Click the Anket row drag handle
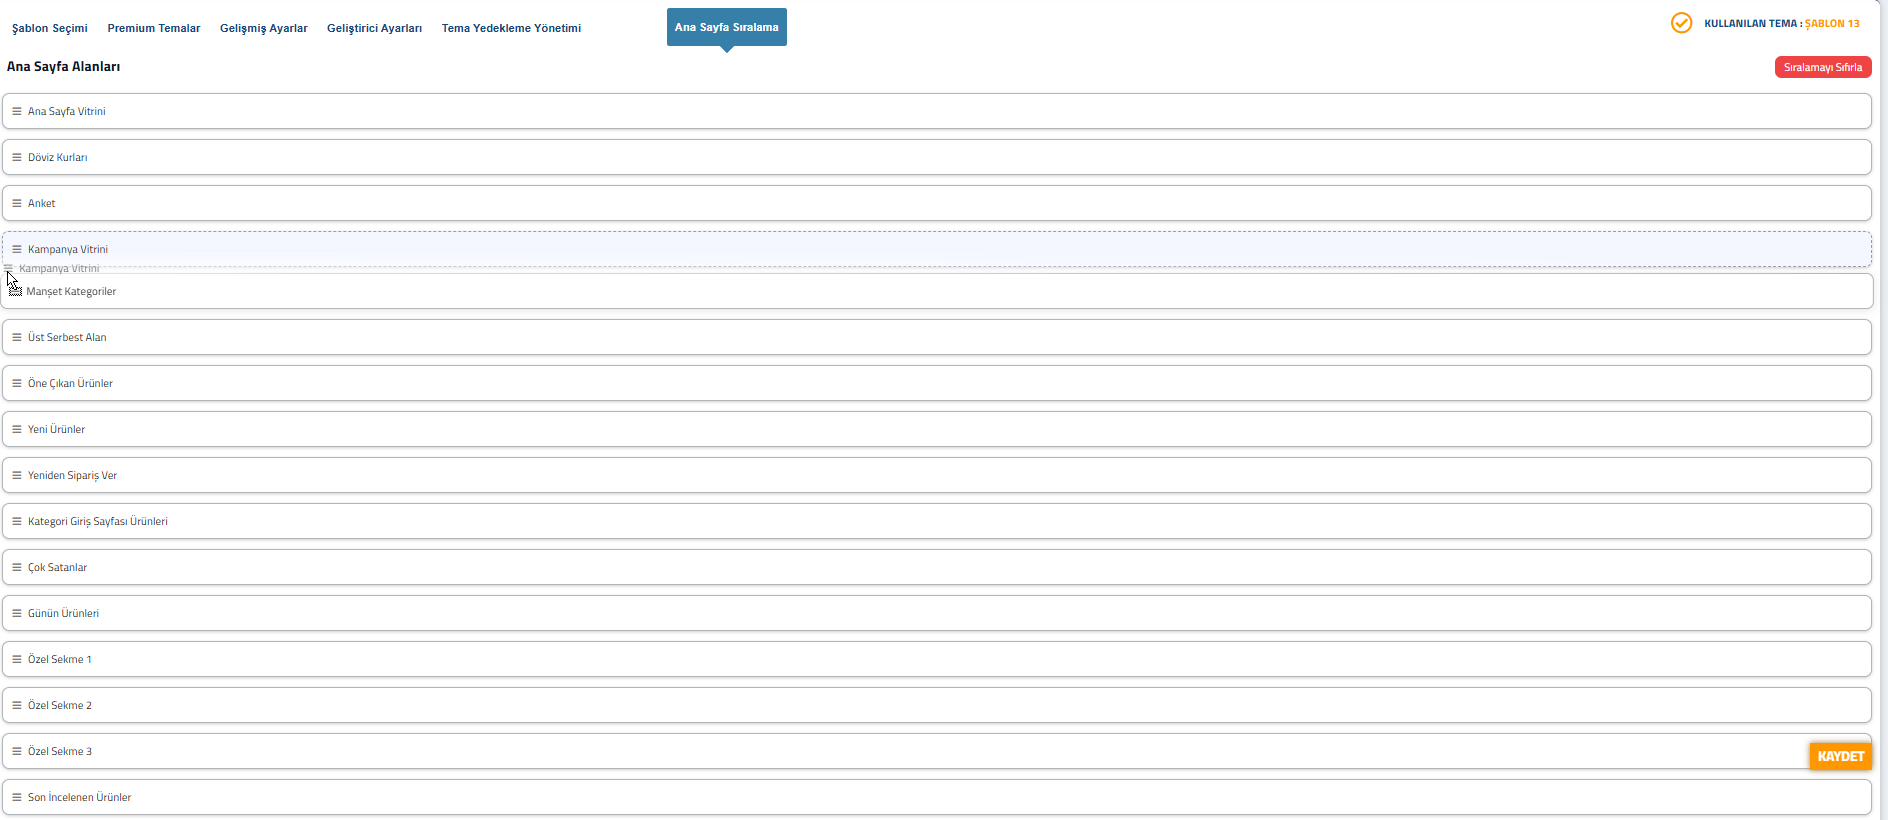This screenshot has width=1888, height=820. point(17,203)
